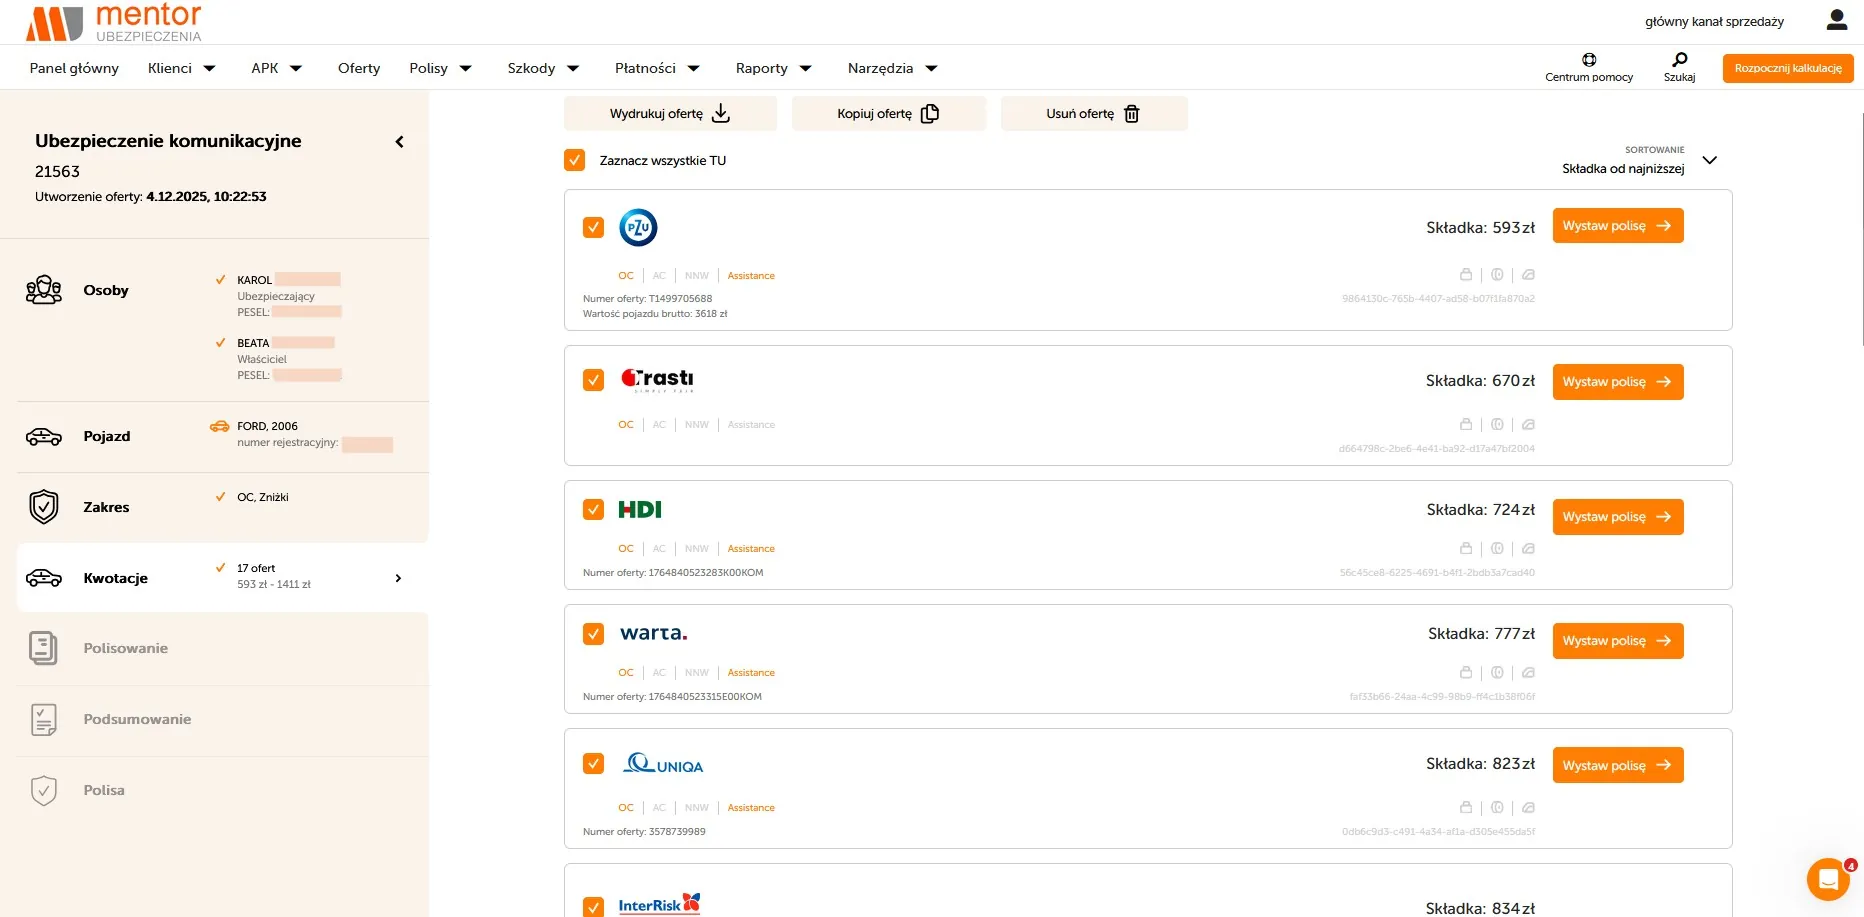The image size is (1864, 917).
Task: Click Rozpocznij kalkulację button
Action: [1787, 68]
